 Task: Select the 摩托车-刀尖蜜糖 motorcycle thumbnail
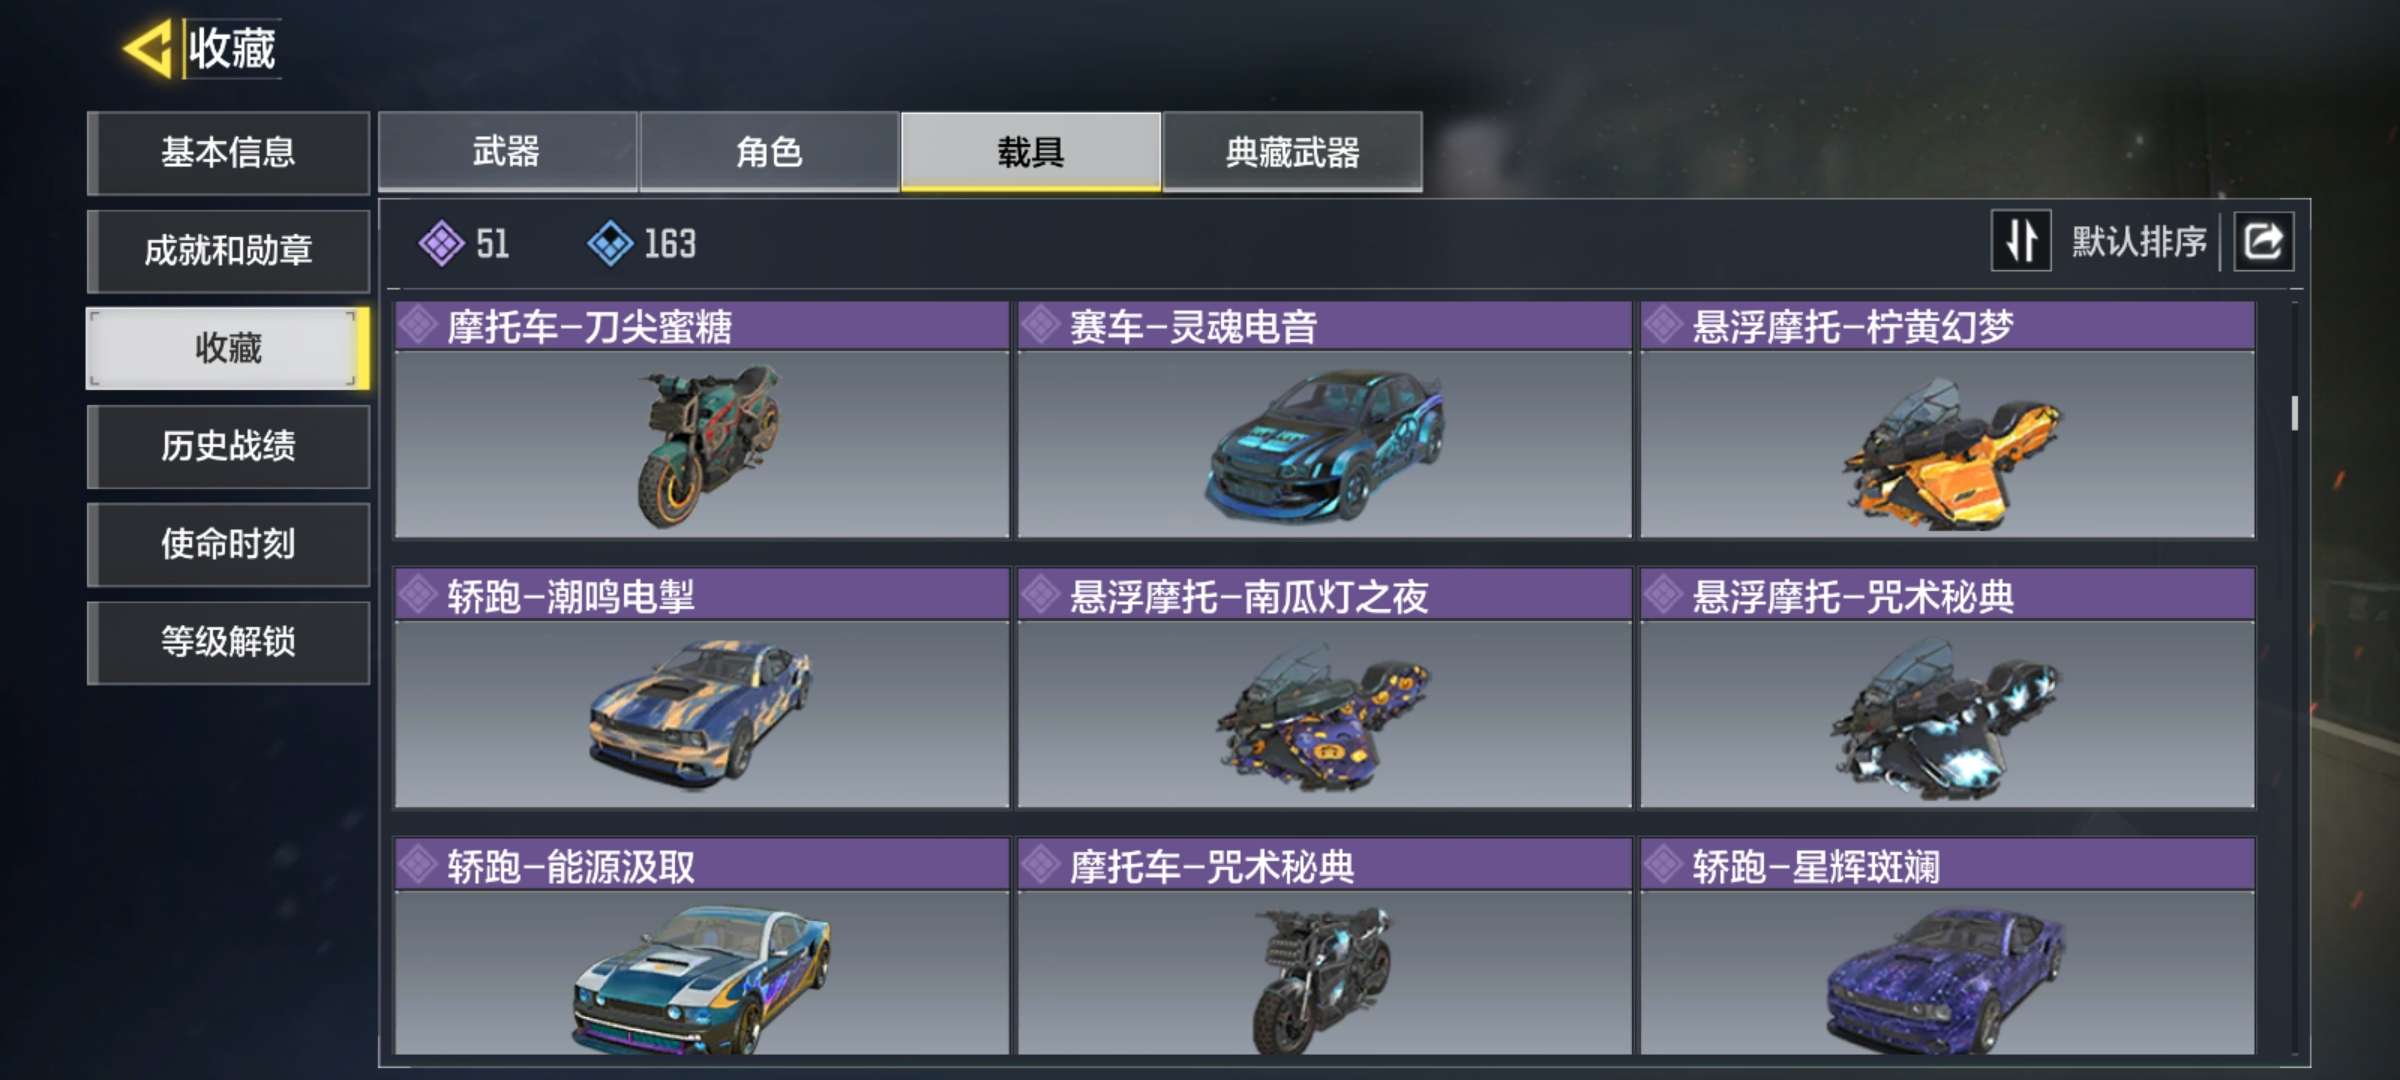(x=702, y=444)
